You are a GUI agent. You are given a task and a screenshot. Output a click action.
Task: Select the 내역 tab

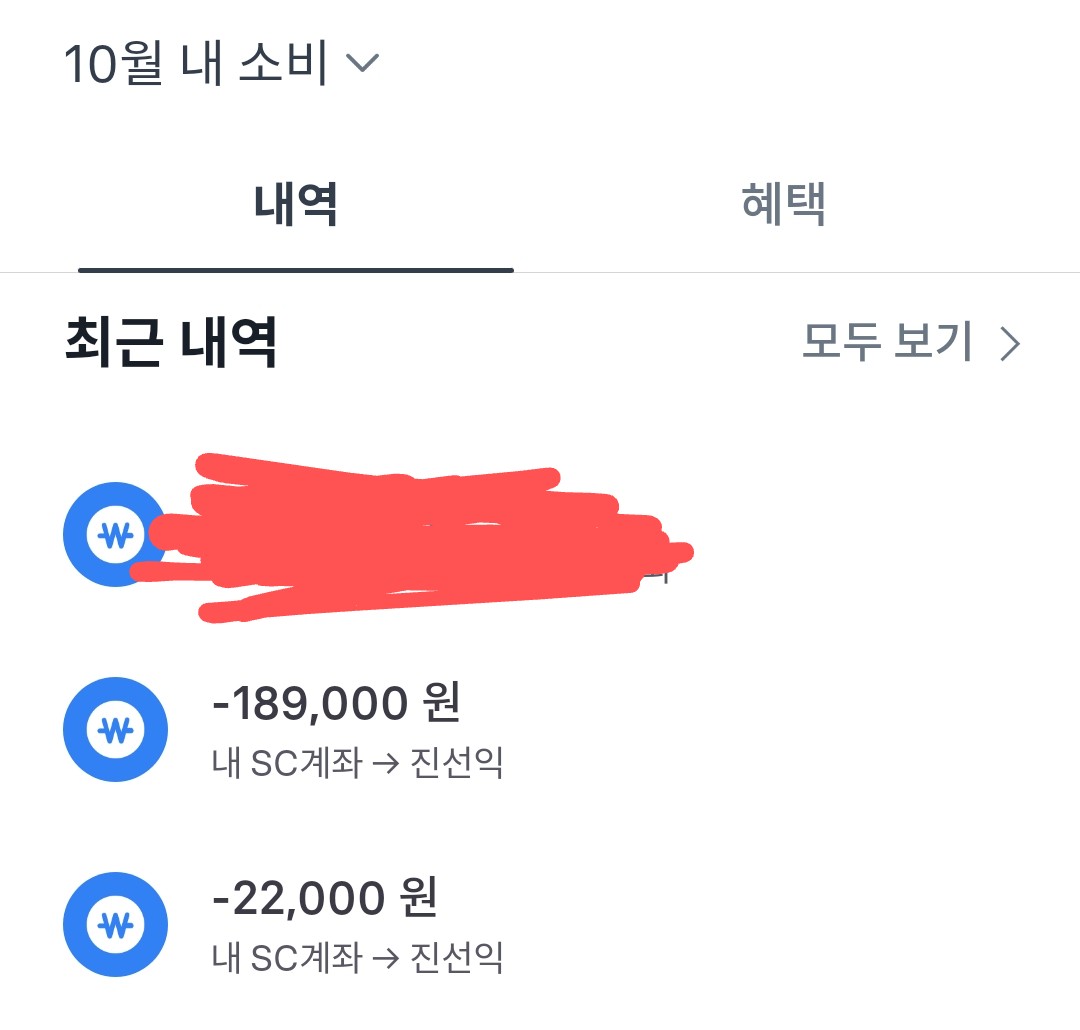pyautogui.click(x=295, y=204)
